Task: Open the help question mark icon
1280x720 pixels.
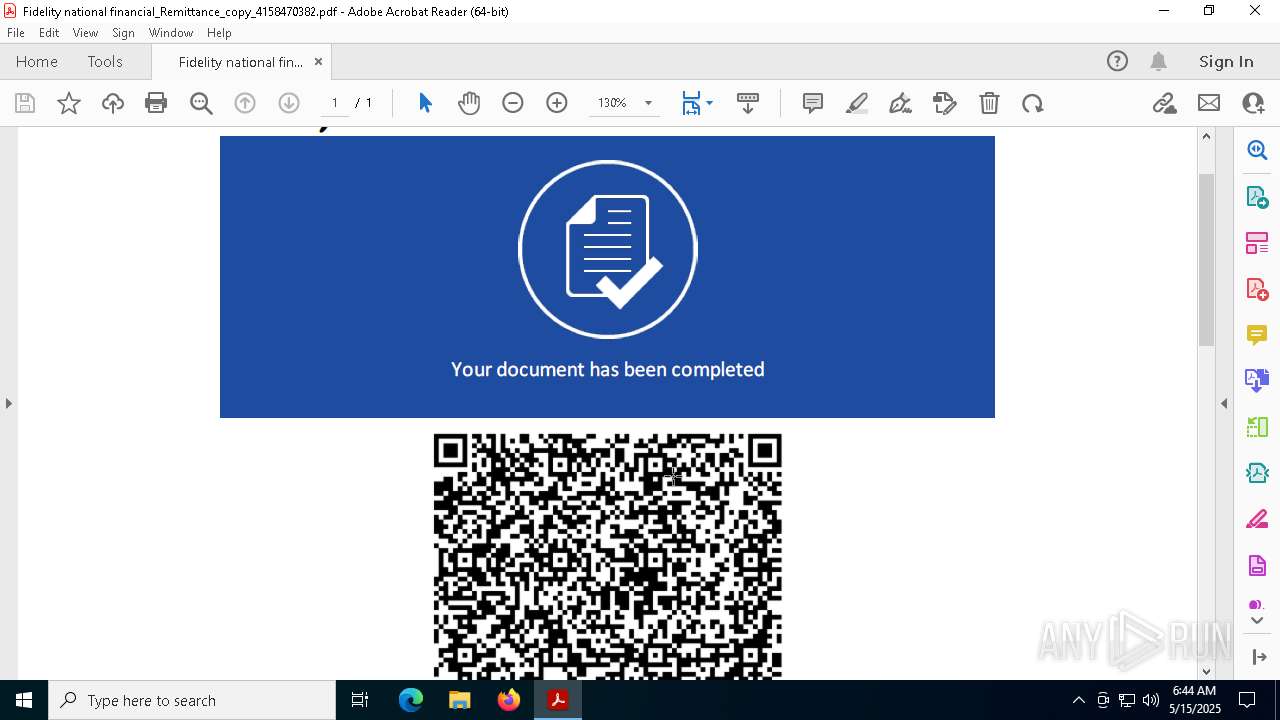Action: click(x=1117, y=62)
